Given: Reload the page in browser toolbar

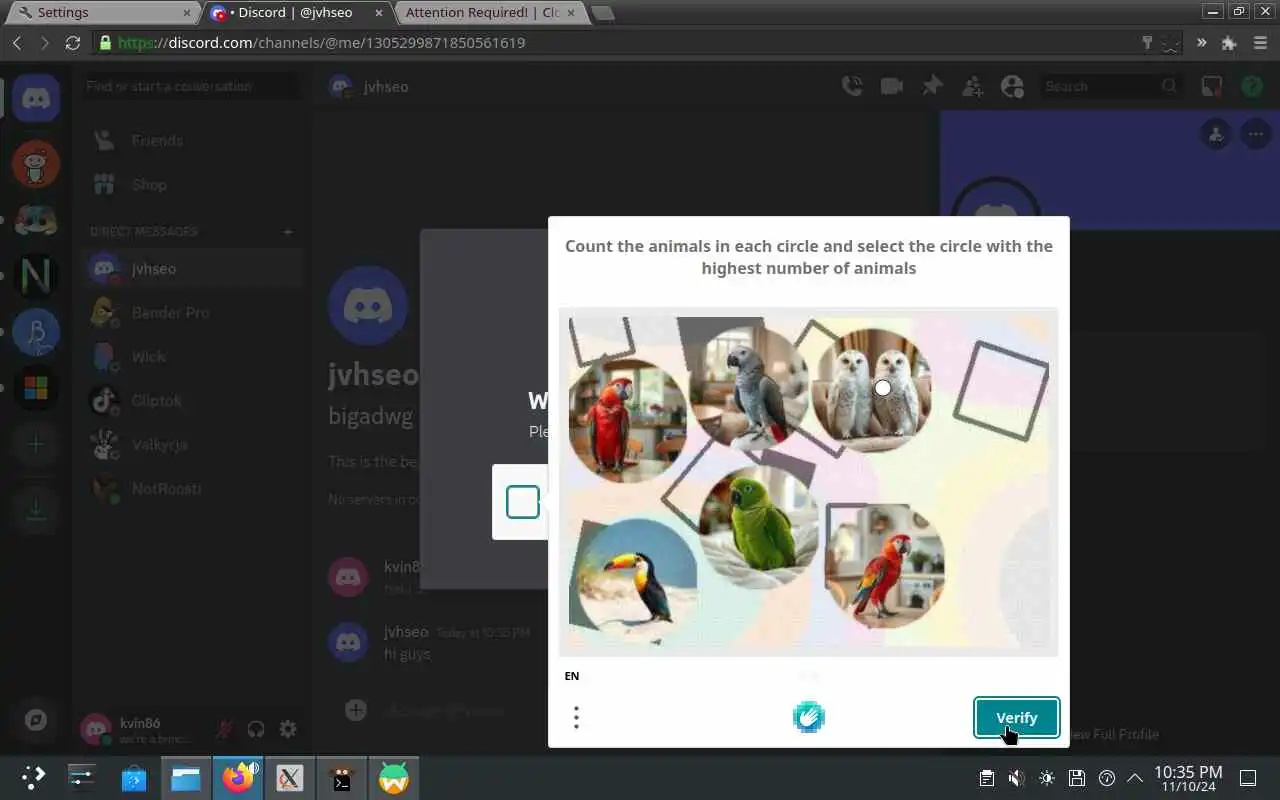Looking at the screenshot, I should tap(72, 43).
